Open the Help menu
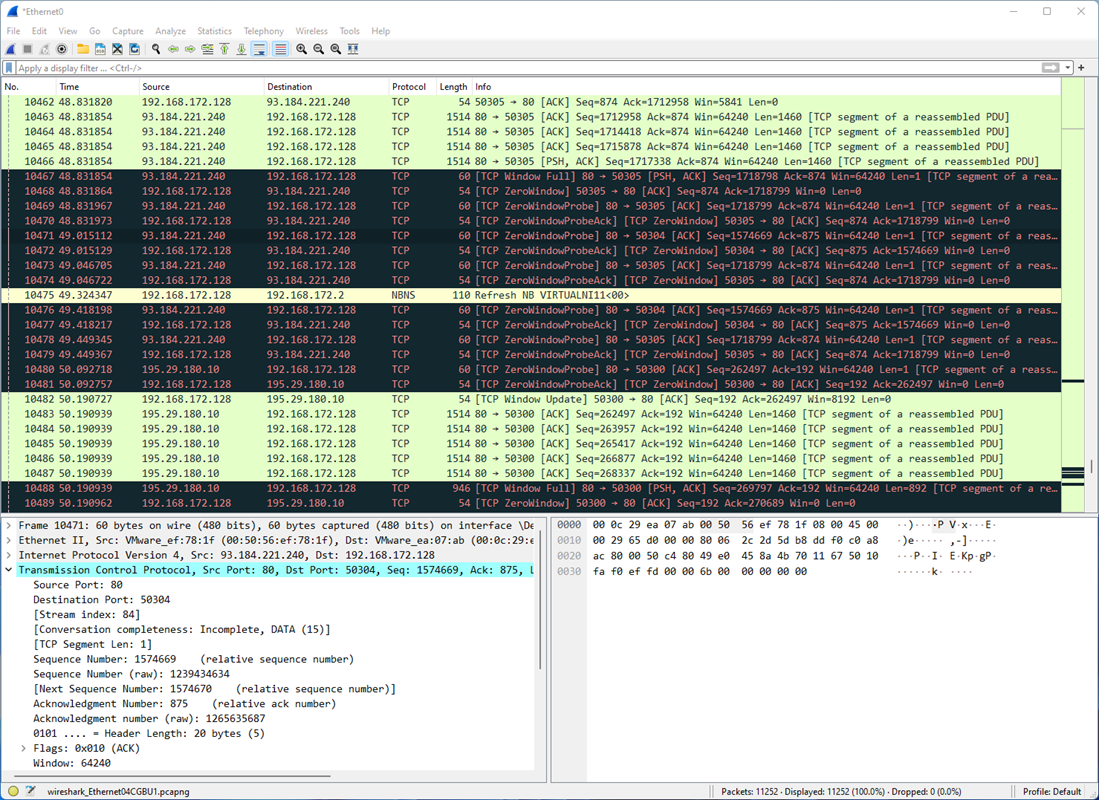 [381, 31]
